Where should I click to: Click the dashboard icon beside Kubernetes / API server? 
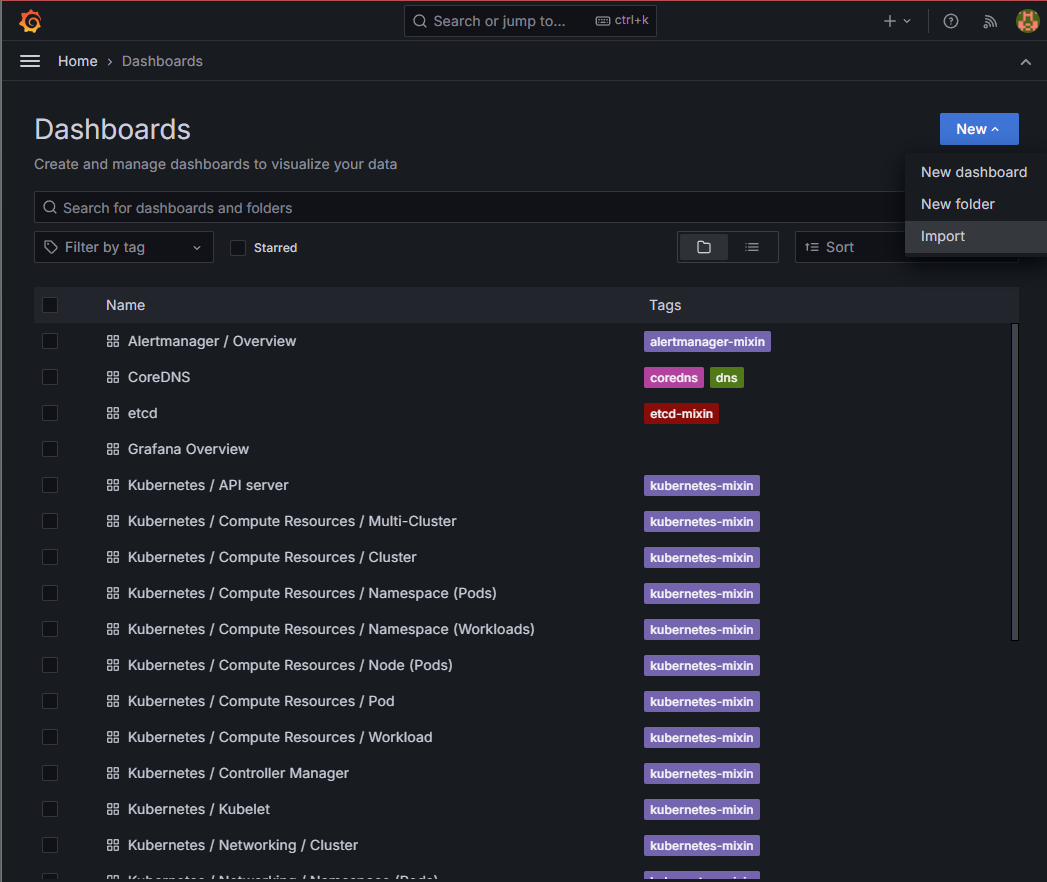tap(113, 485)
